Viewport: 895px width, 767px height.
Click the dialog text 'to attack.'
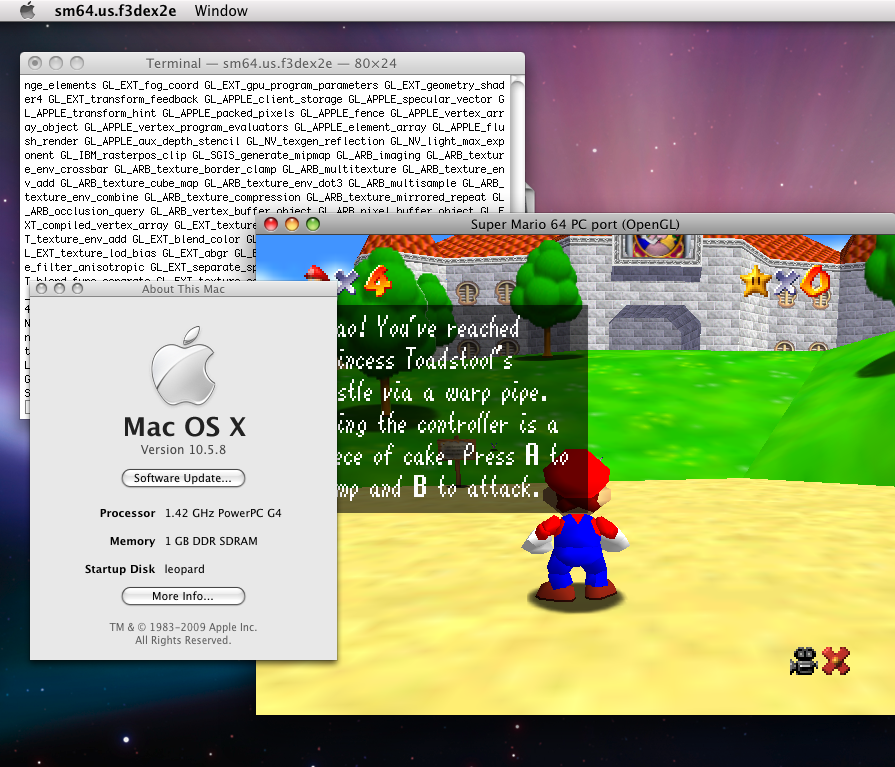tap(489, 489)
